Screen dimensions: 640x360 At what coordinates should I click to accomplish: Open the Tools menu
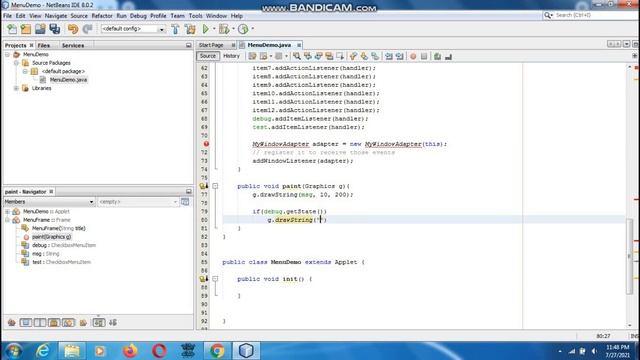[x=195, y=16]
